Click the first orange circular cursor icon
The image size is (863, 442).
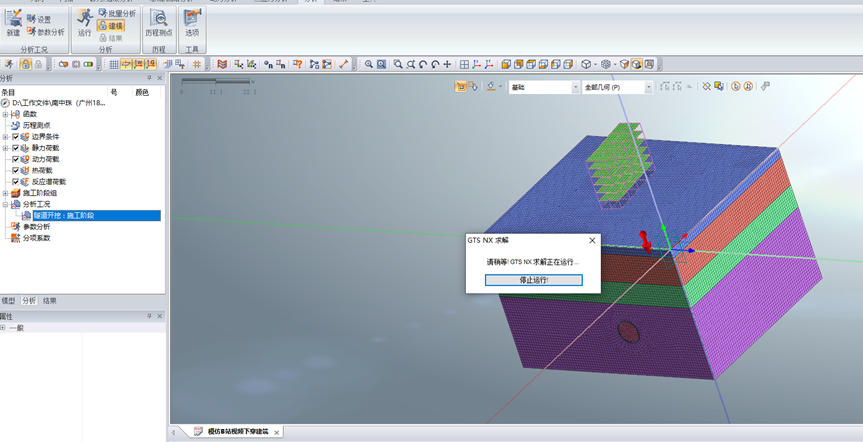[x=736, y=86]
